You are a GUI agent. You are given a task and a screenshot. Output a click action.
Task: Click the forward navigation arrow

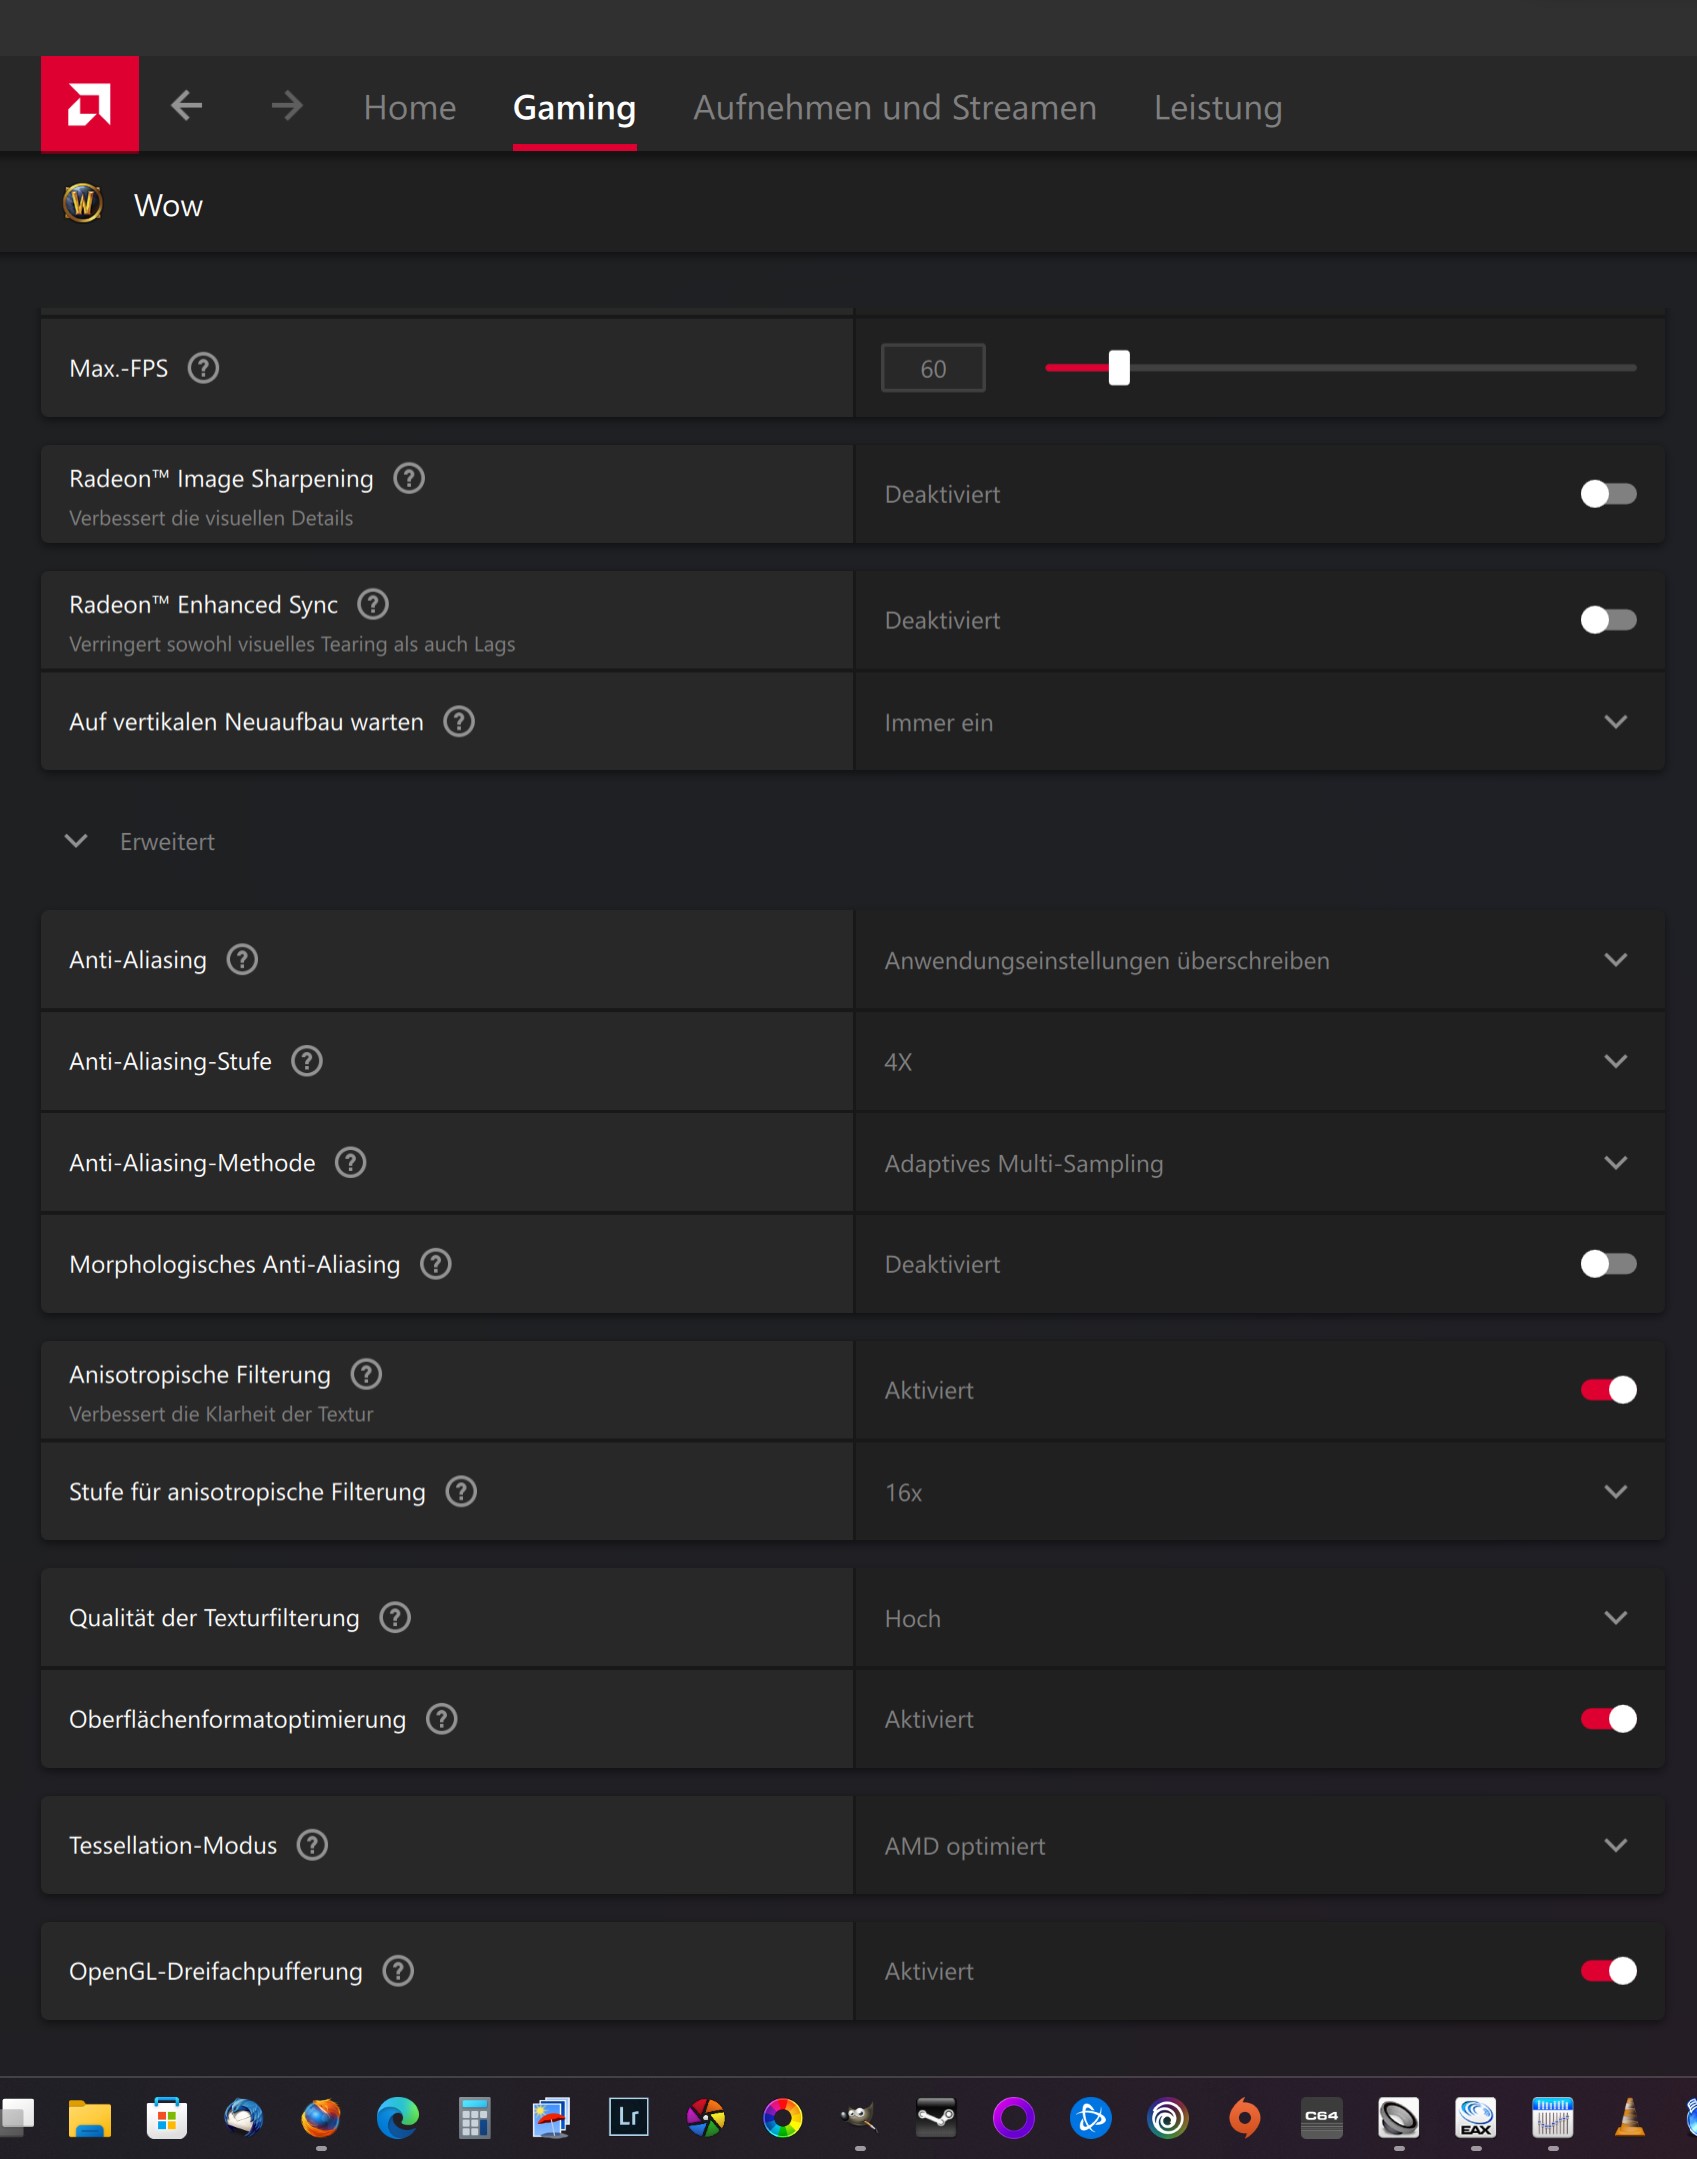pyautogui.click(x=287, y=105)
